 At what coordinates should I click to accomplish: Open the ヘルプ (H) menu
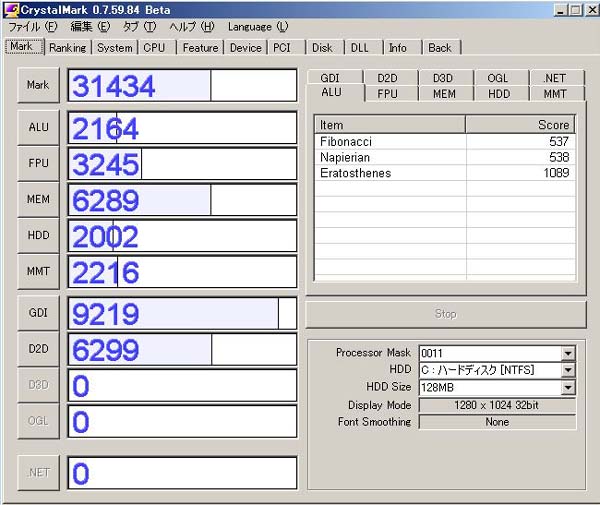pyautogui.click(x=192, y=27)
